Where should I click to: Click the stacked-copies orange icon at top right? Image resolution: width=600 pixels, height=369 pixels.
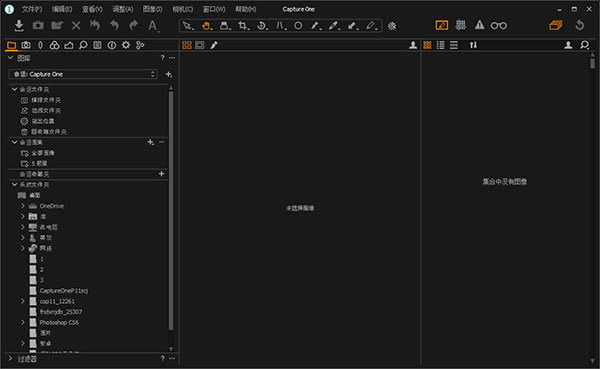[556, 25]
